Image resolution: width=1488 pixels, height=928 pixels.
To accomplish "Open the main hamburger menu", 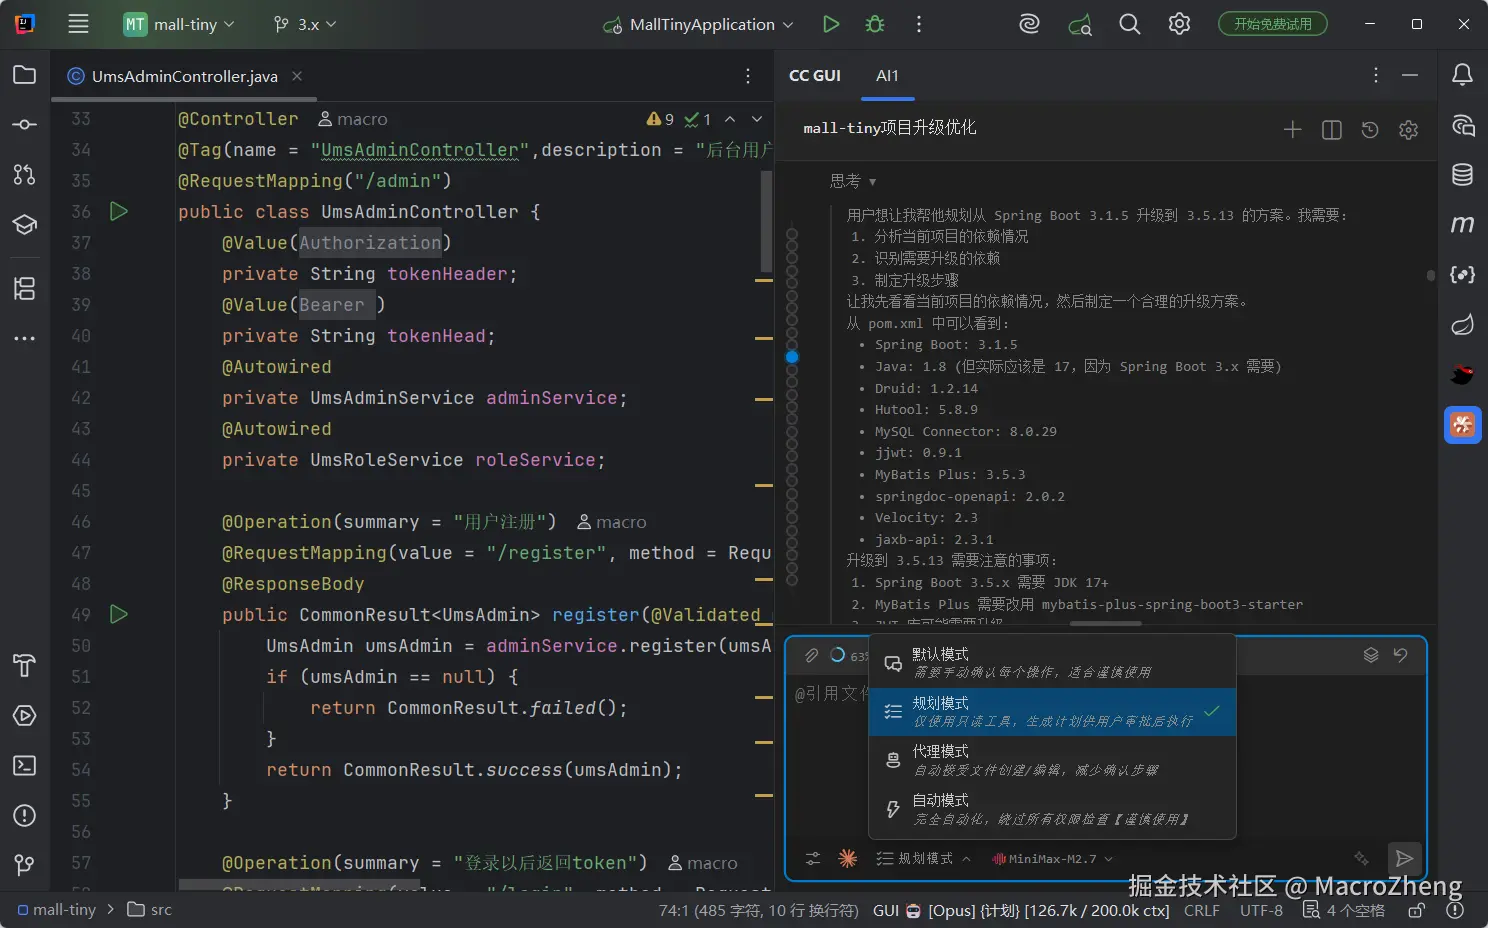I will pos(78,24).
